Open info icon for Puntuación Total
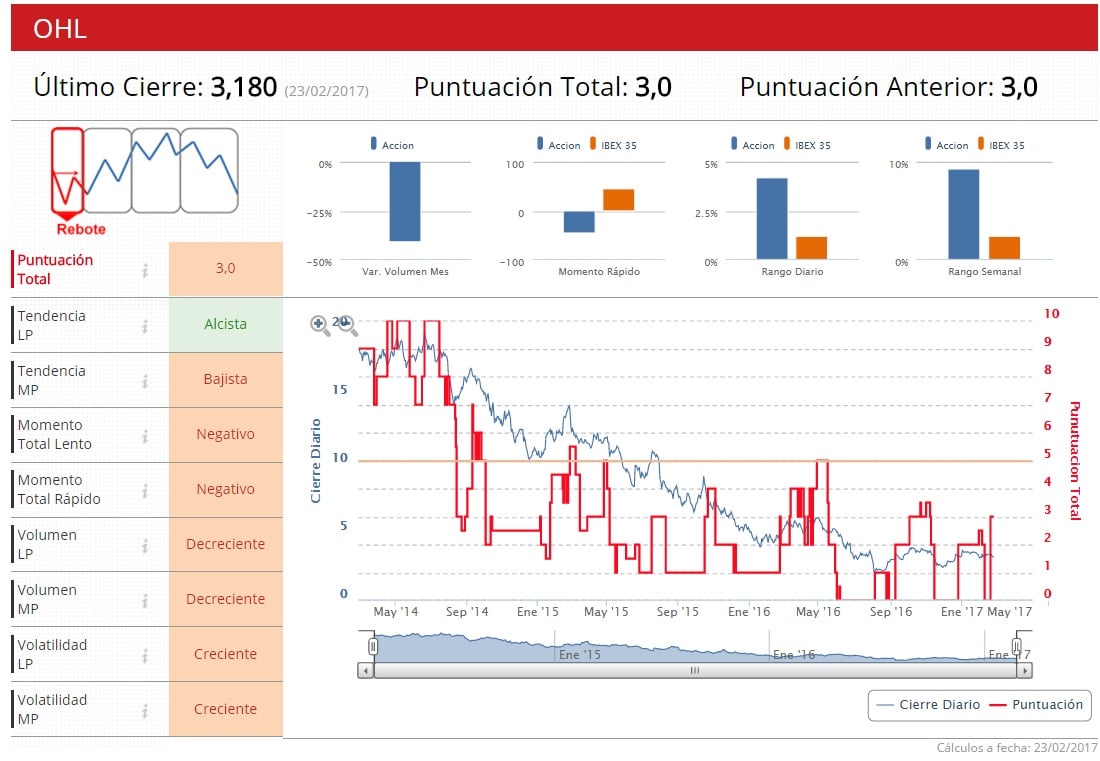Viewport: 1100px width, 761px height. (145, 270)
